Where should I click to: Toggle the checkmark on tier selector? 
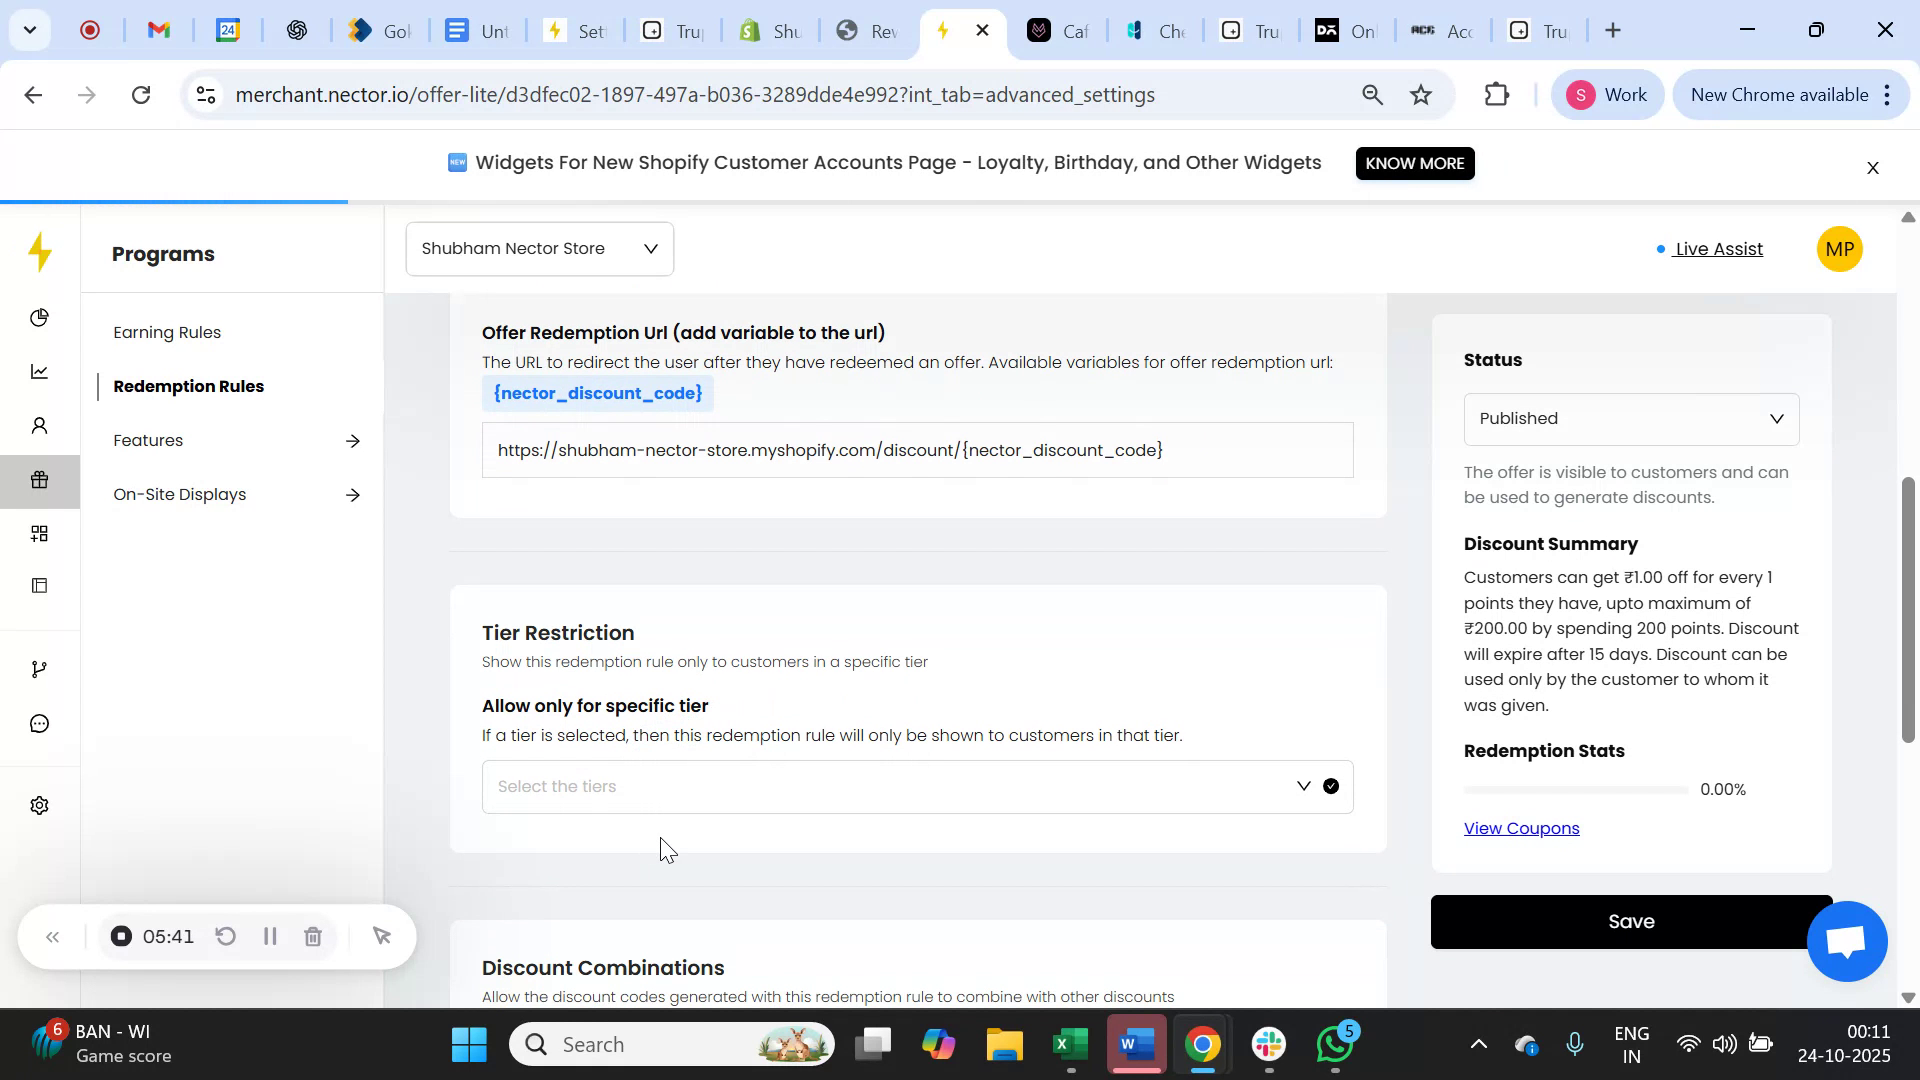coord(1330,786)
